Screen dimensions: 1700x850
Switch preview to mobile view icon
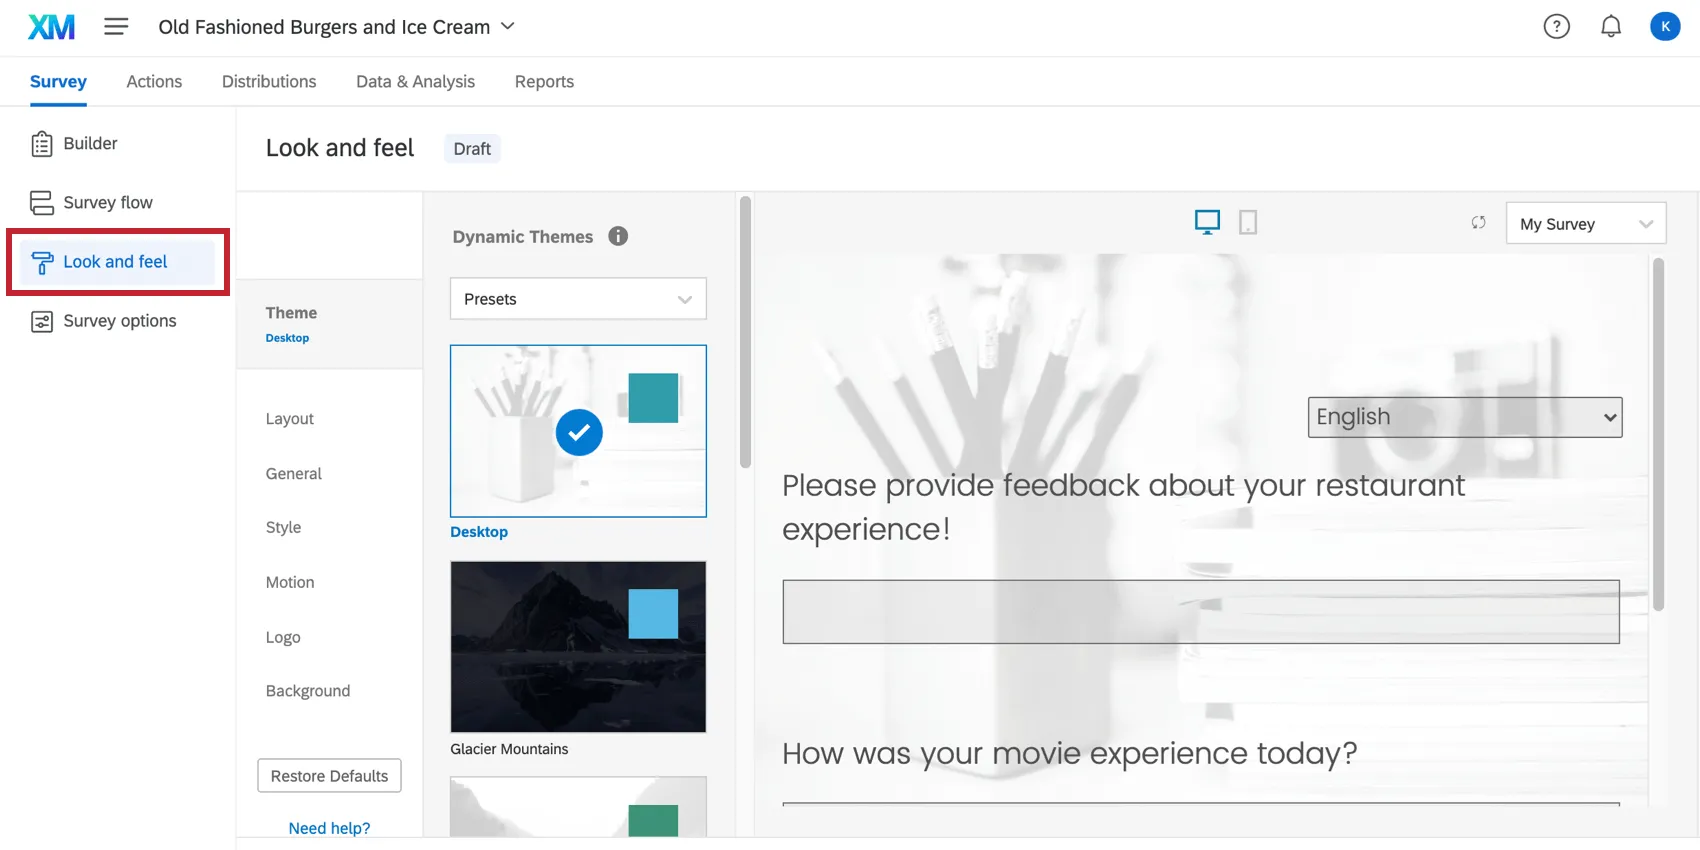1248,222
